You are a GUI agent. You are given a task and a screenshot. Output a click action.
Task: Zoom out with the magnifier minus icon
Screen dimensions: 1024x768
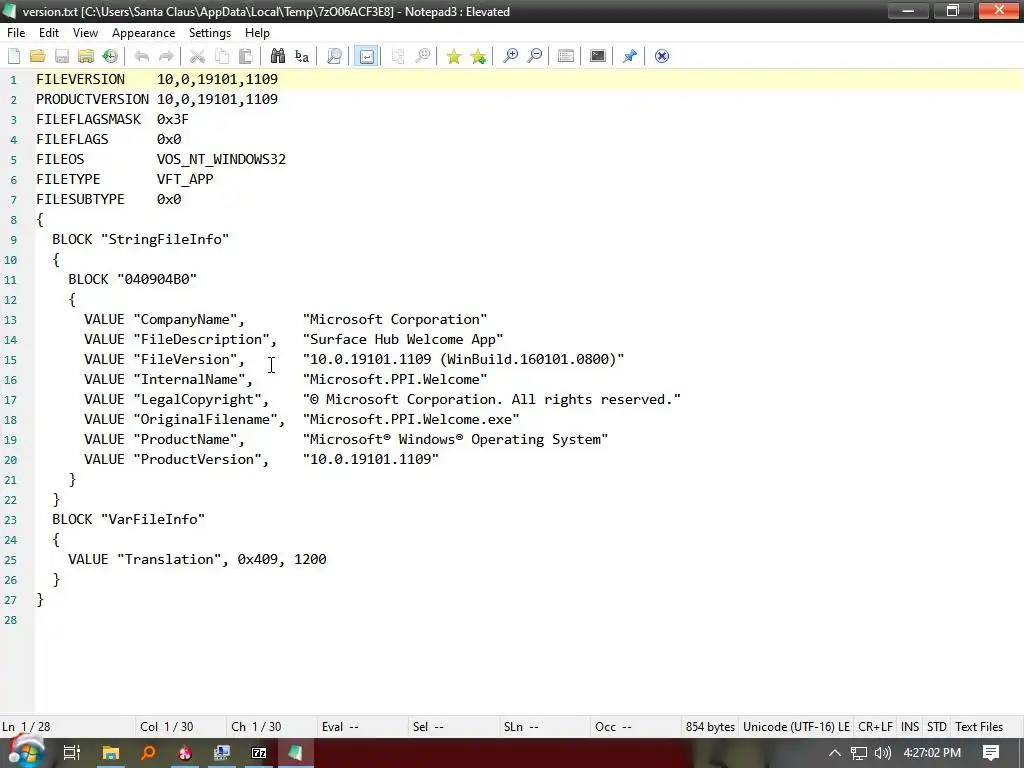(x=534, y=56)
